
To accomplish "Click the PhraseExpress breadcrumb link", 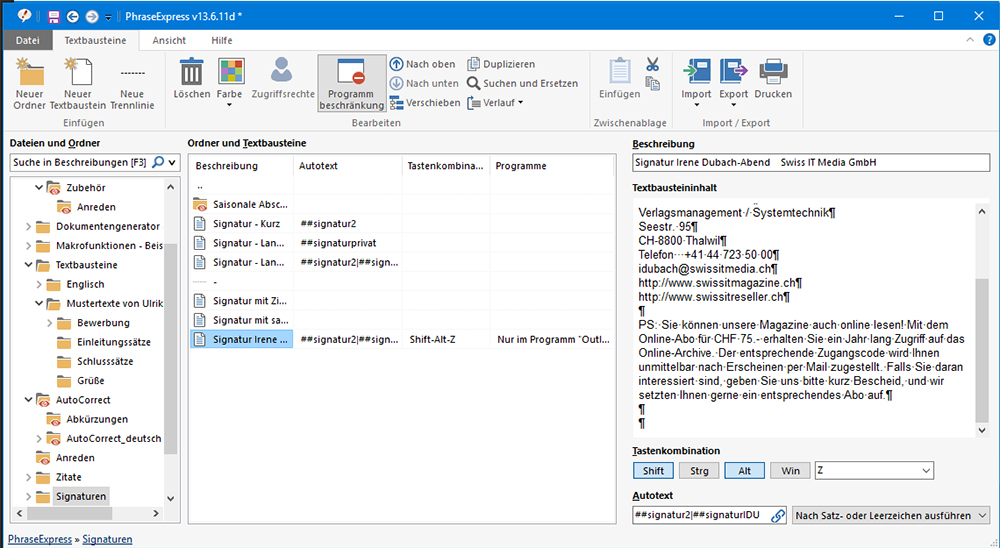I will (x=40, y=539).
